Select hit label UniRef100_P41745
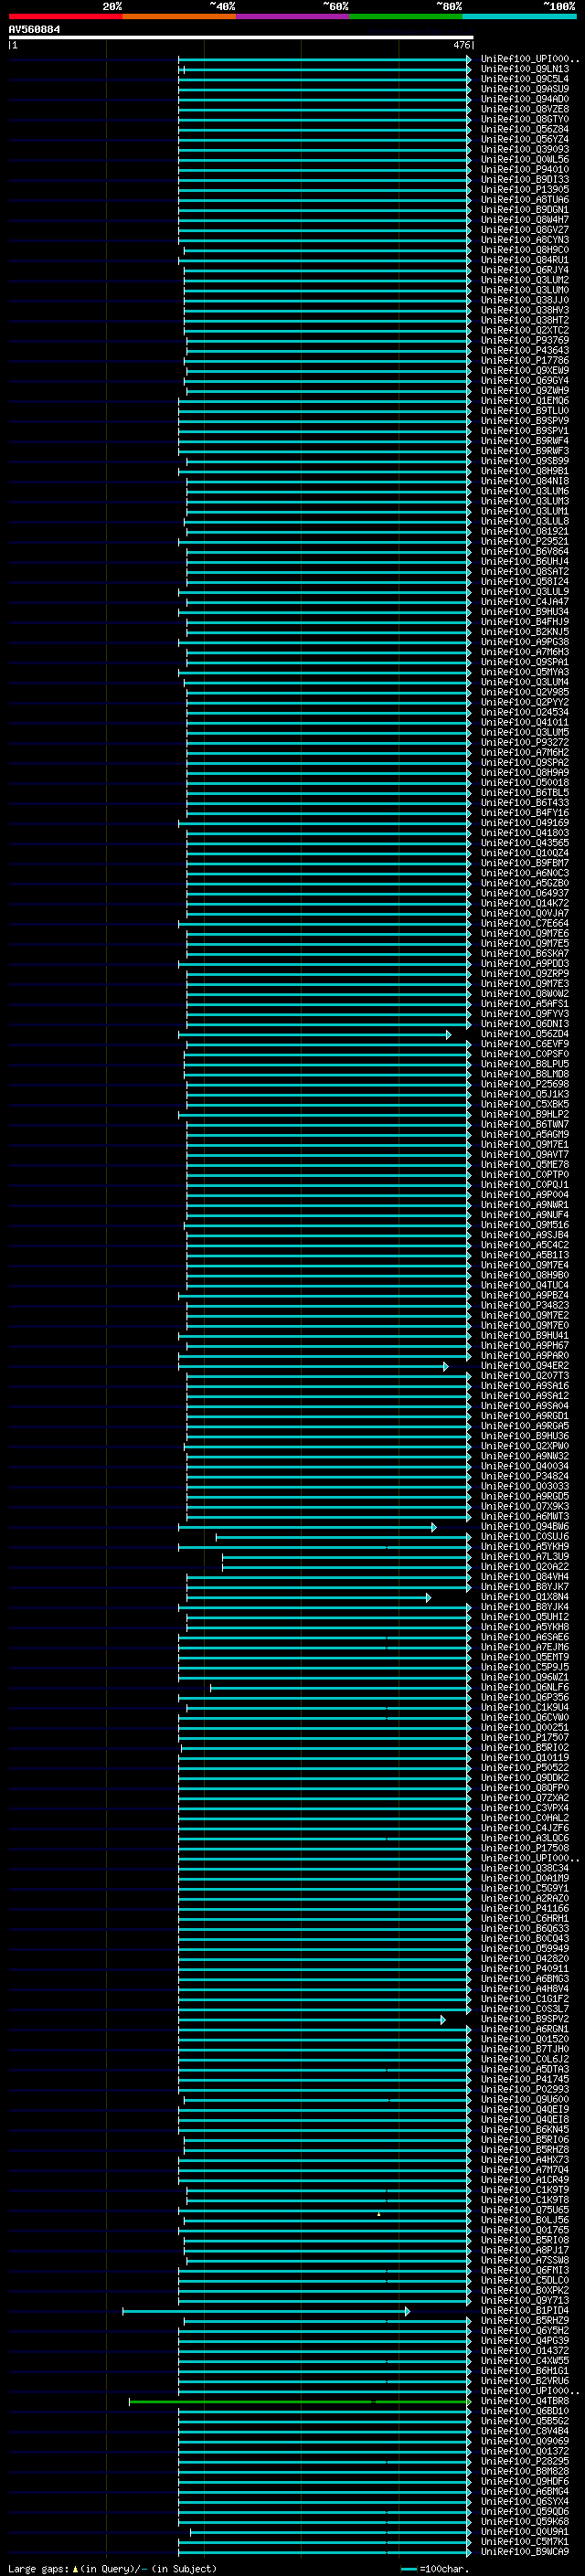The height and width of the screenshot is (2576, 585). tap(524, 2080)
